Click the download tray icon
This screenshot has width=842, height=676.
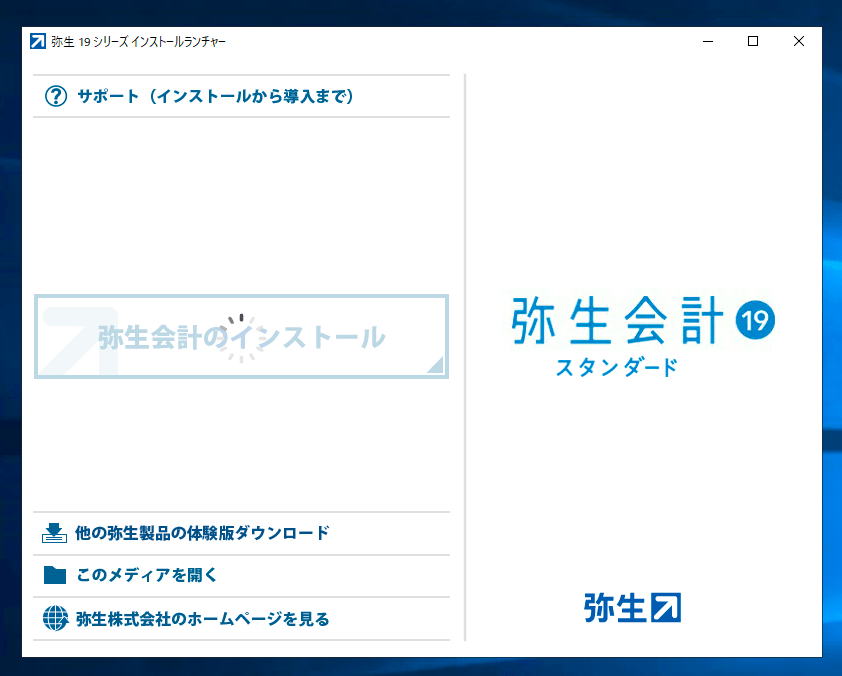click(x=55, y=533)
